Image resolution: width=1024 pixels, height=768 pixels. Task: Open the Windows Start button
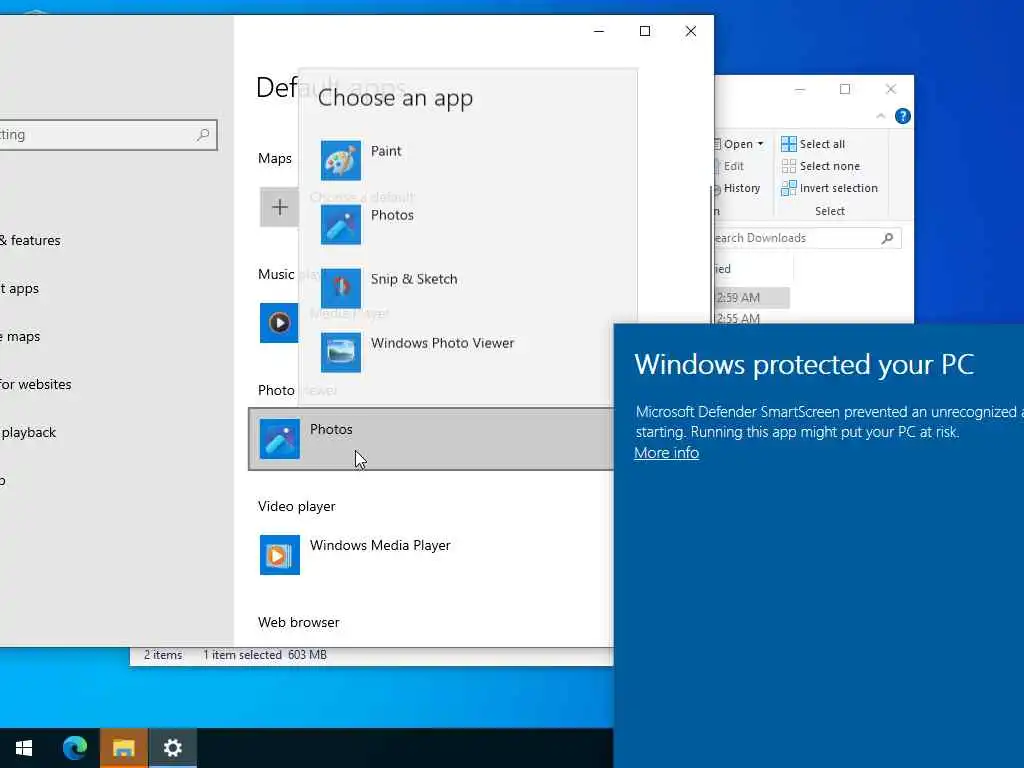click(24, 748)
